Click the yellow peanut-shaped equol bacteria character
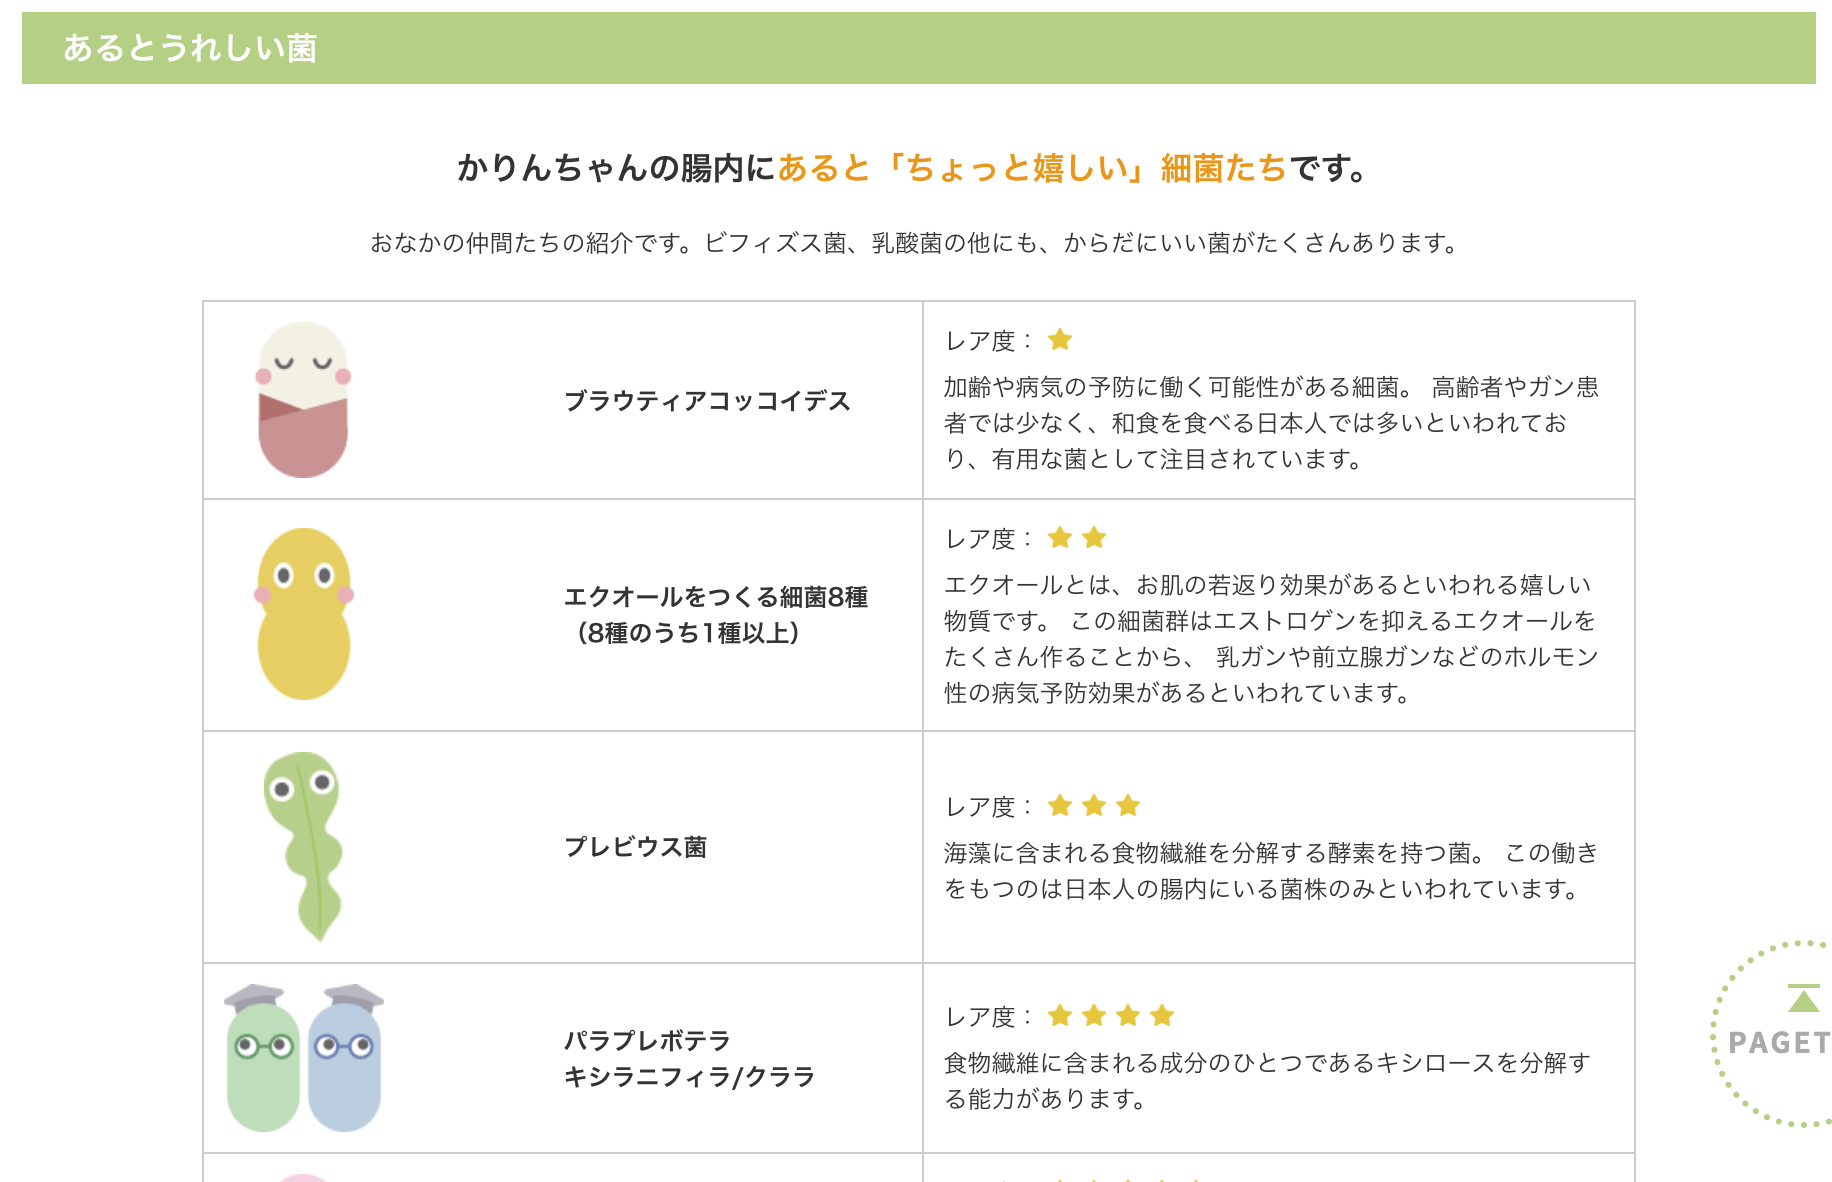This screenshot has width=1832, height=1182. pyautogui.click(x=304, y=614)
